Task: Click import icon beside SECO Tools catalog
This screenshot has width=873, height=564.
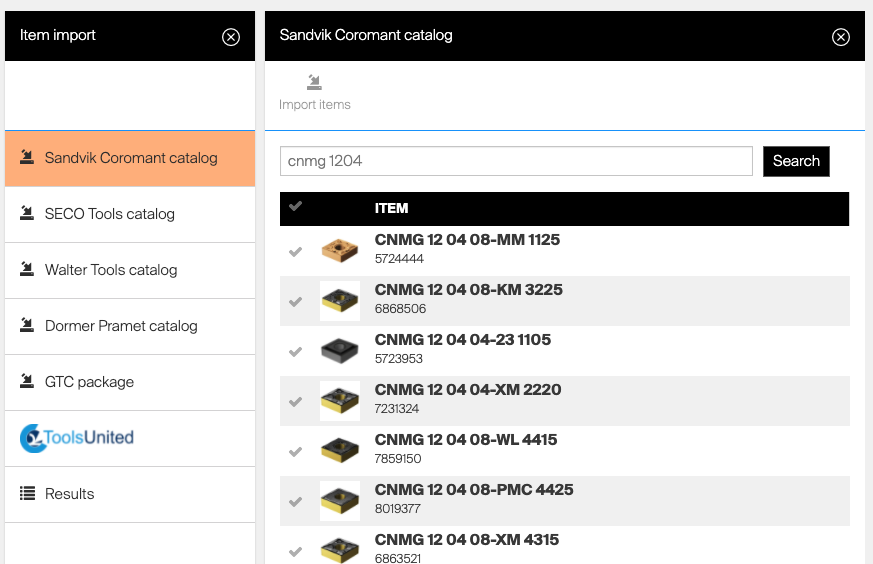Action: tap(27, 213)
